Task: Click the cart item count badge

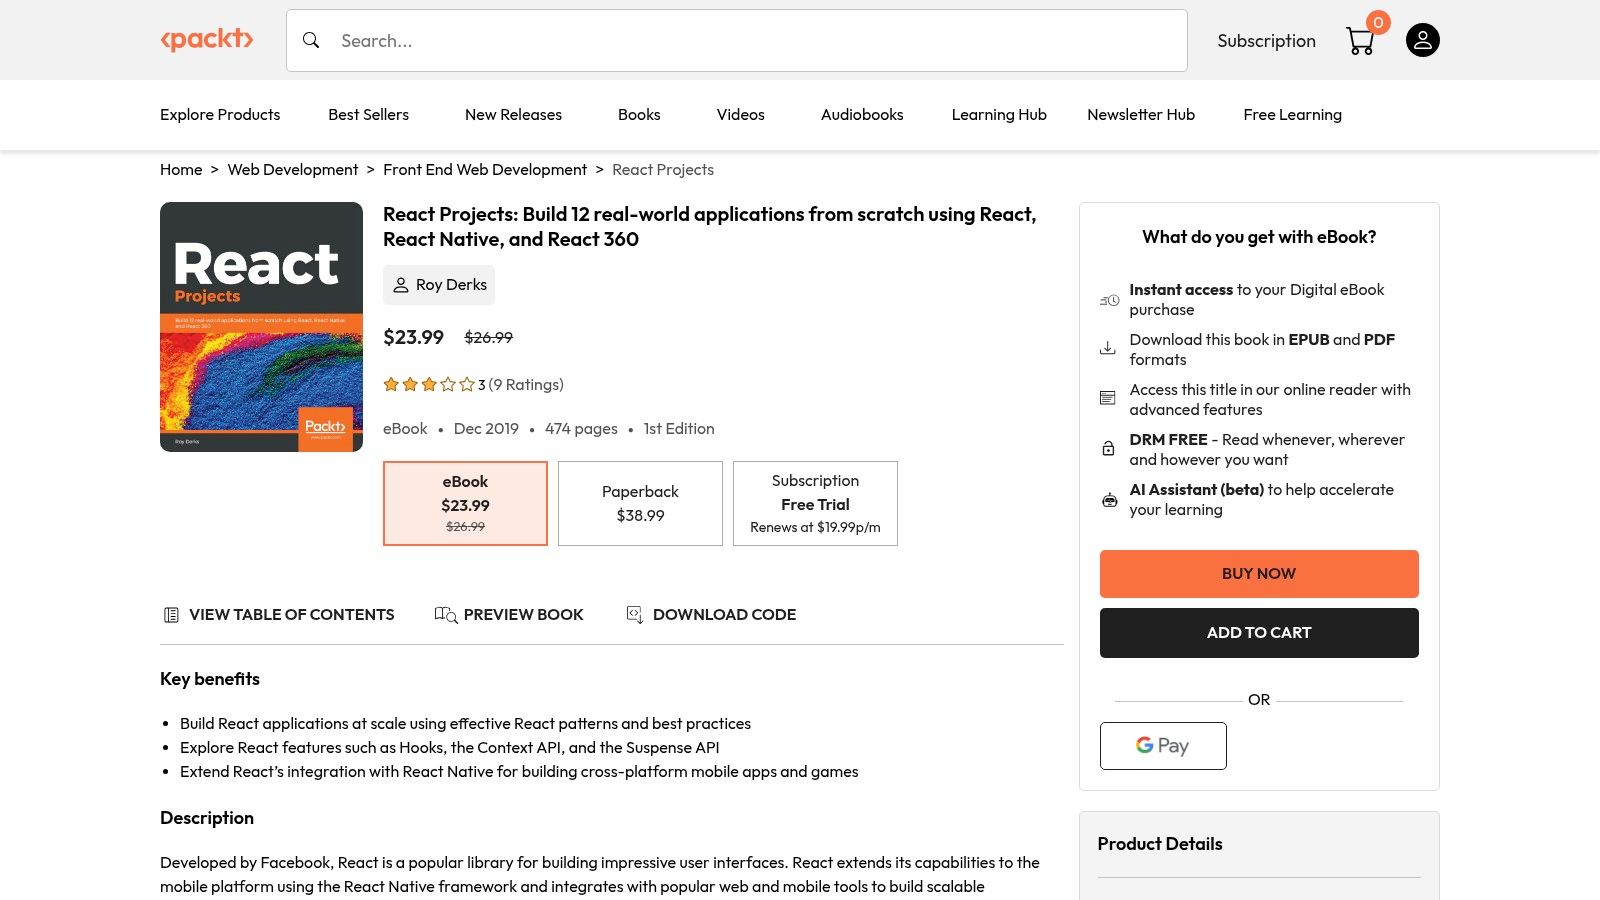Action: pyautogui.click(x=1378, y=22)
